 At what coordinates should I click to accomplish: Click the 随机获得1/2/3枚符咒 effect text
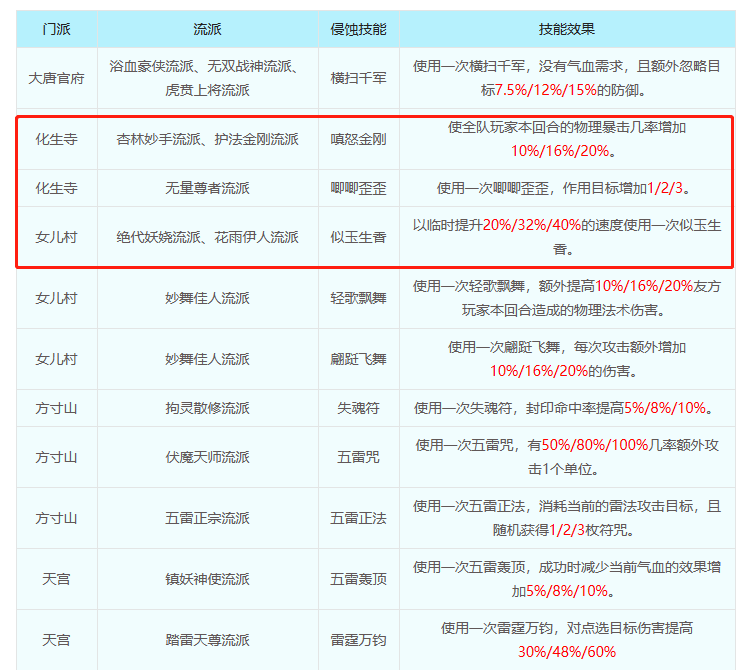point(567,518)
